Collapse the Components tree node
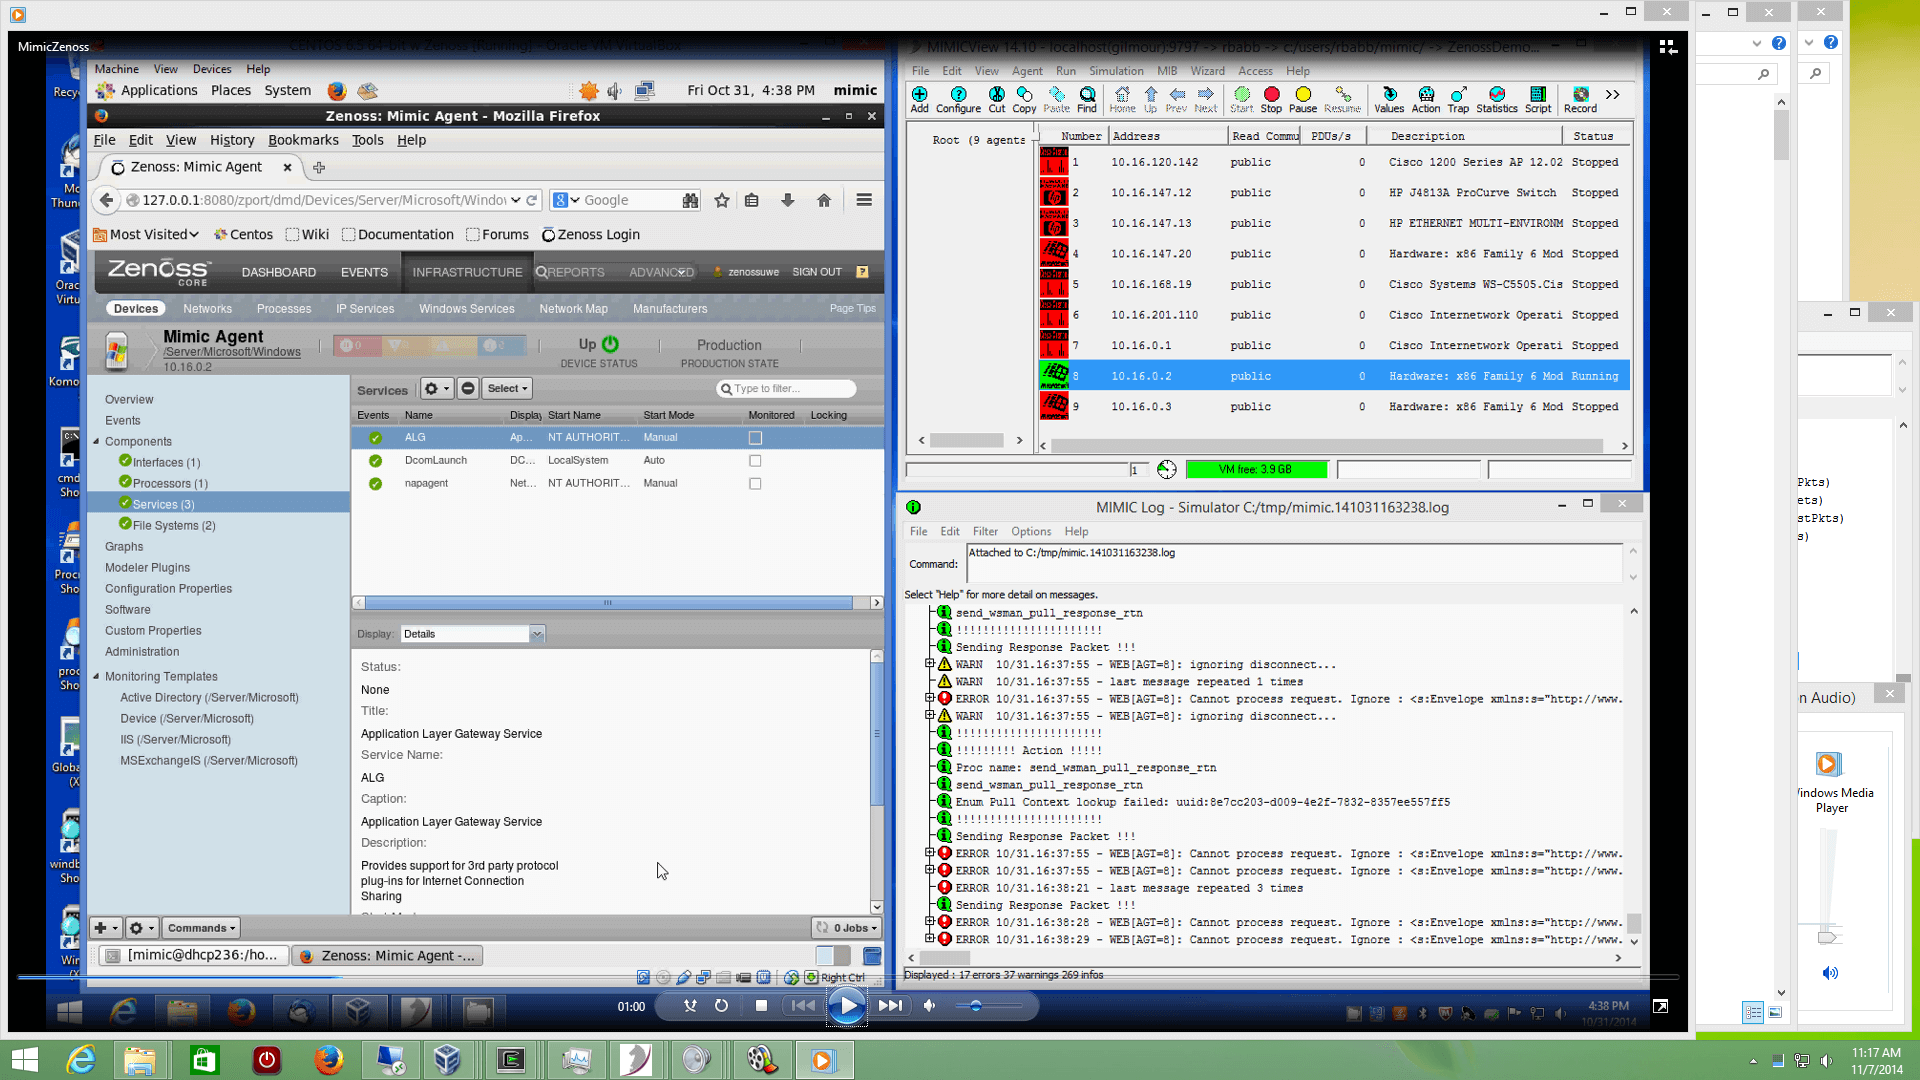 coord(97,441)
